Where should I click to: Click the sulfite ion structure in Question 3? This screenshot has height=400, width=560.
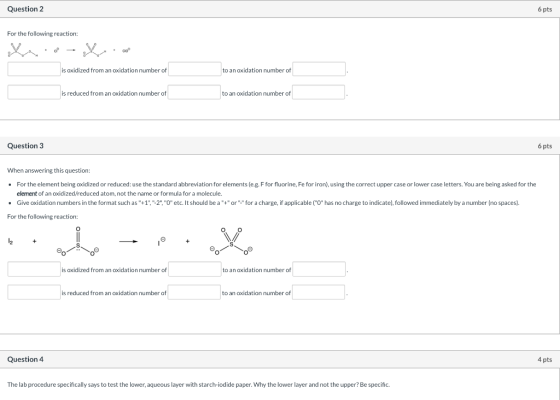(78, 241)
